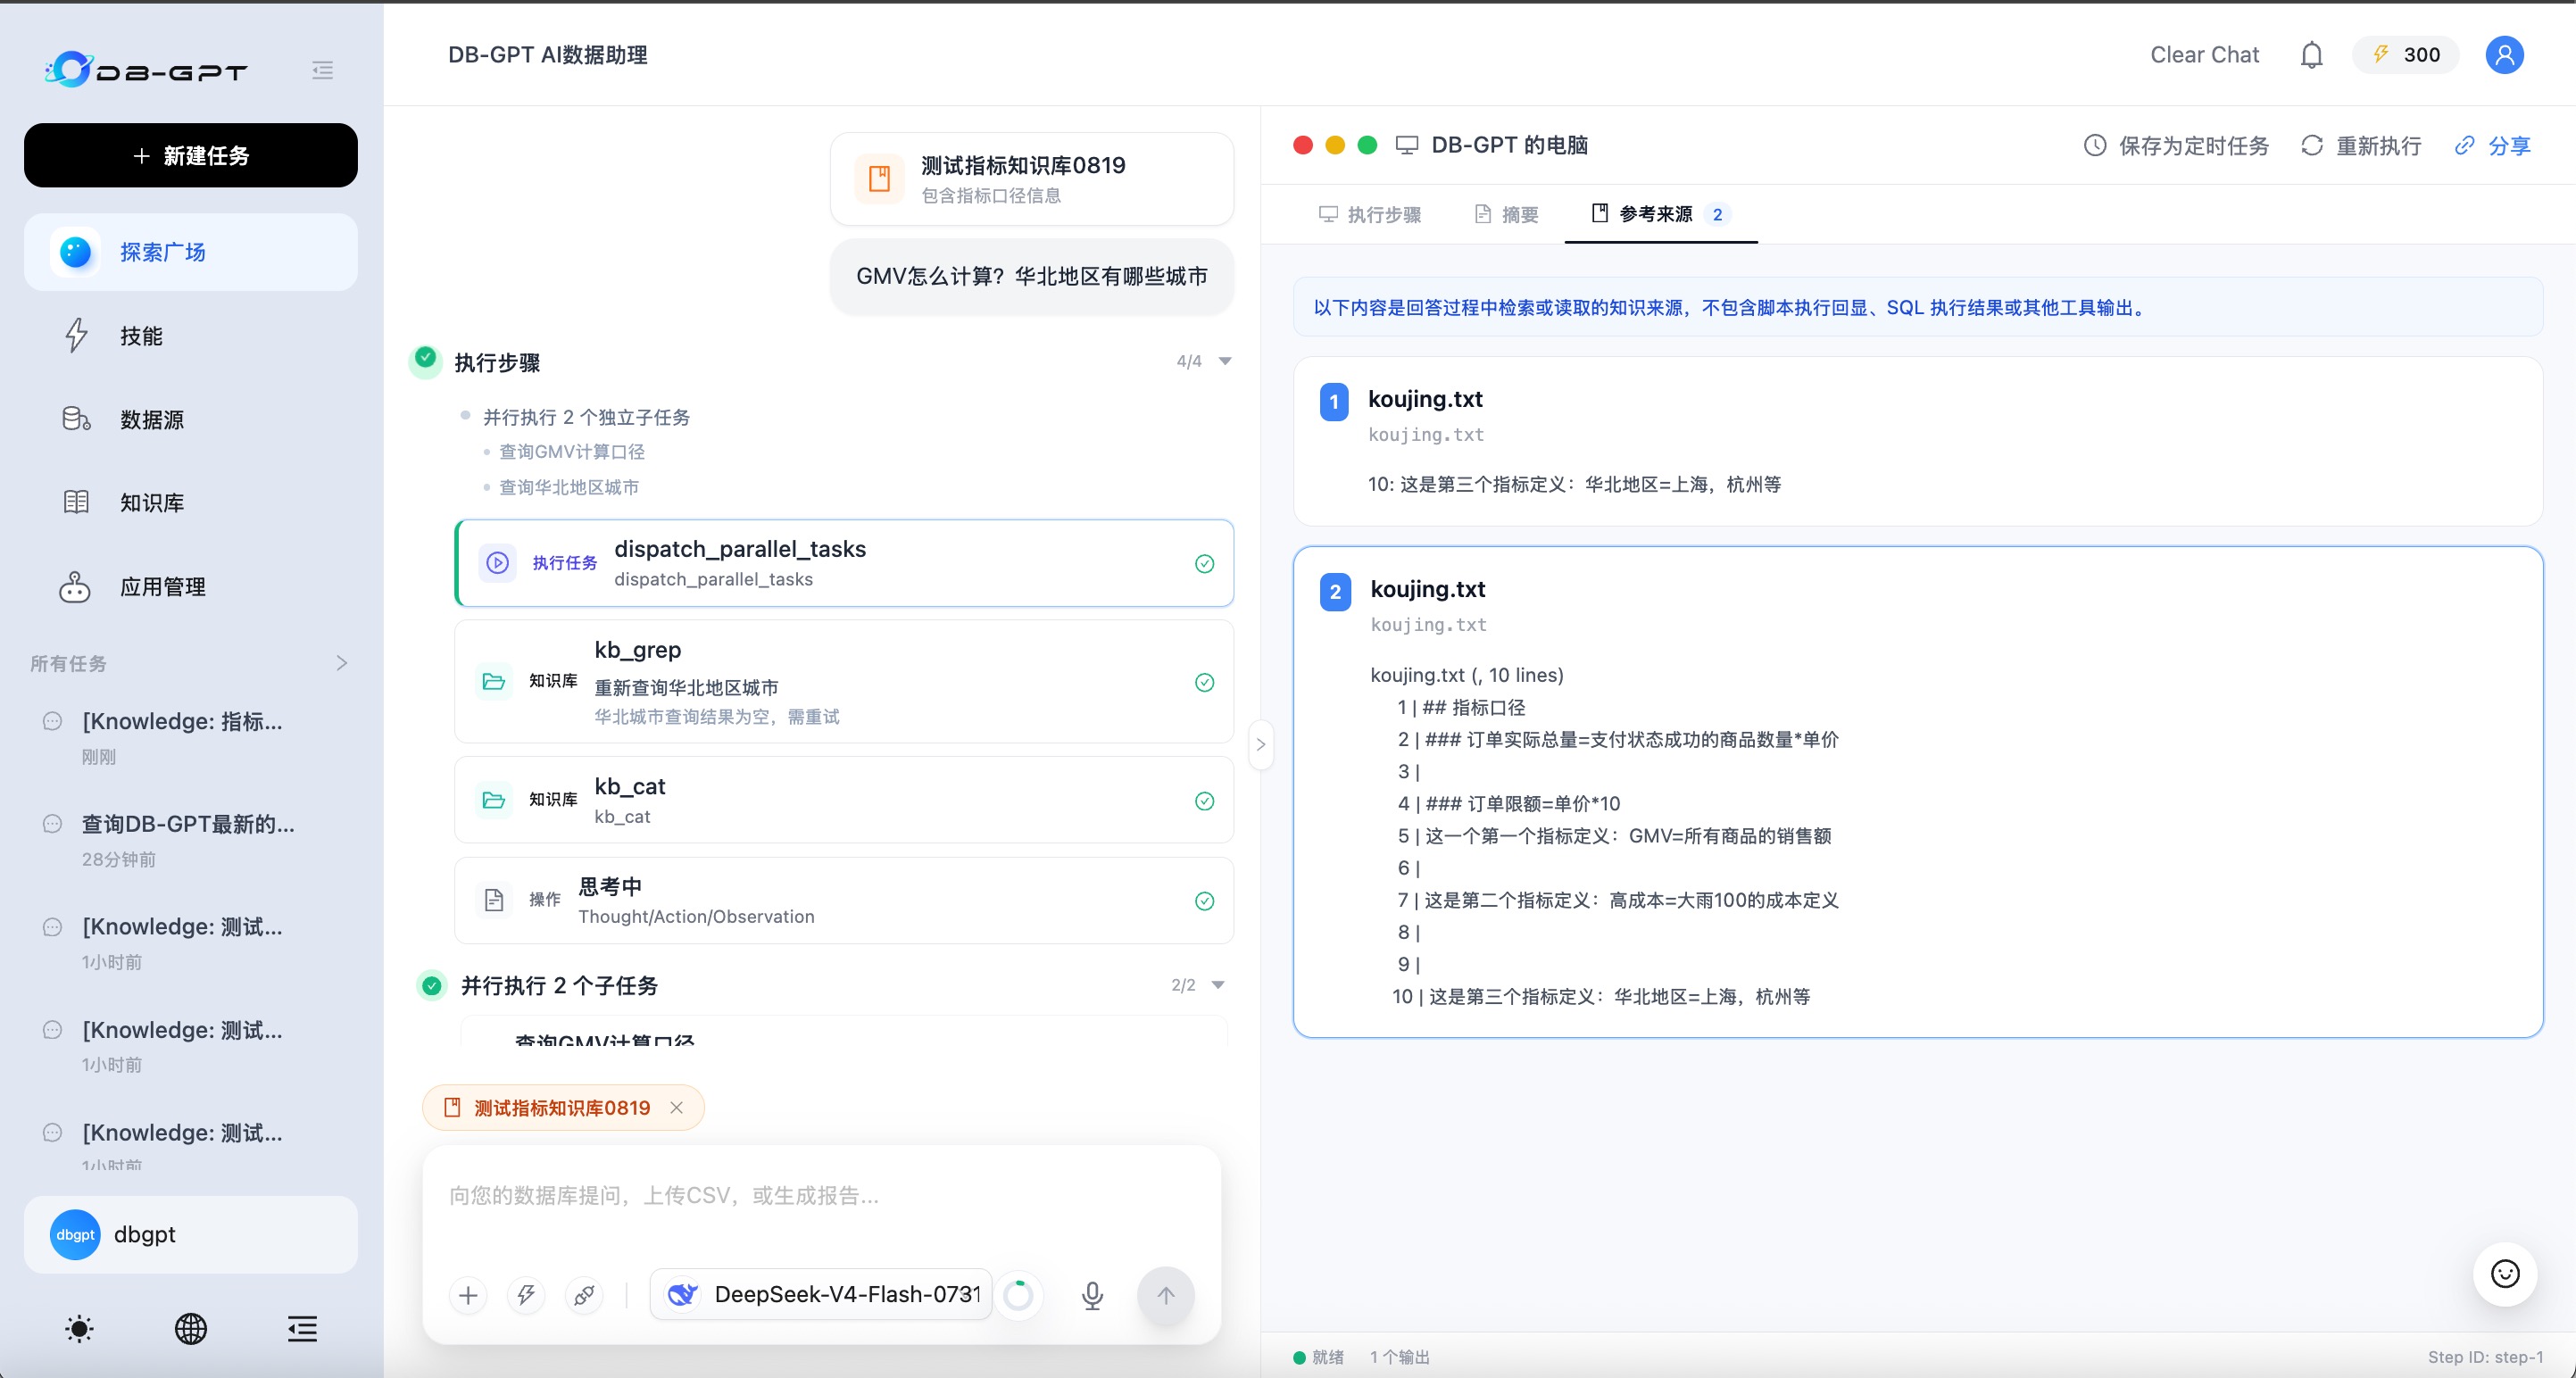Click 查询华北地区城市 subtask text

tap(569, 487)
